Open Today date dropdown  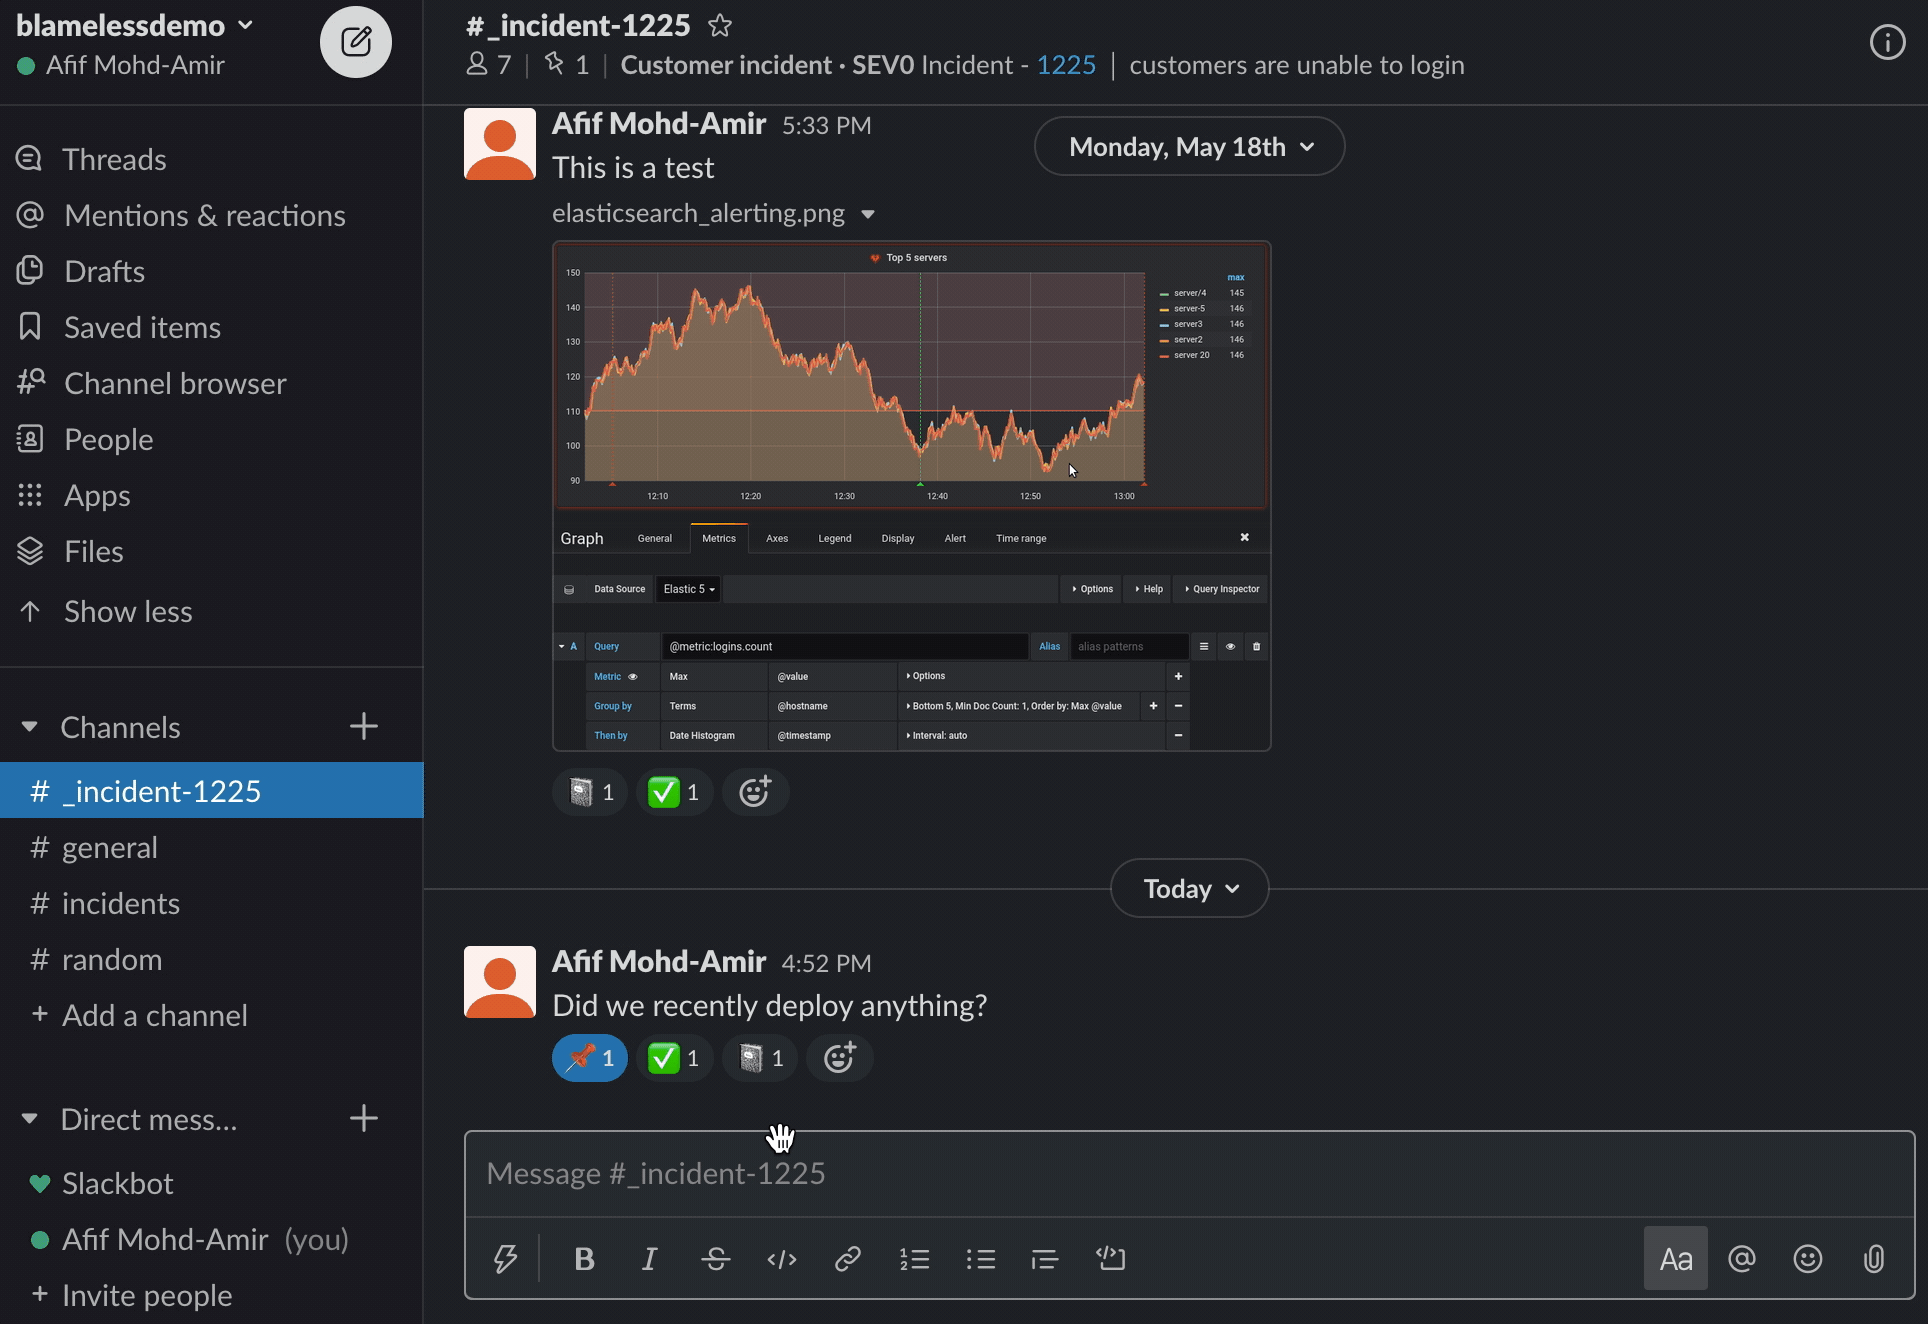coord(1189,889)
